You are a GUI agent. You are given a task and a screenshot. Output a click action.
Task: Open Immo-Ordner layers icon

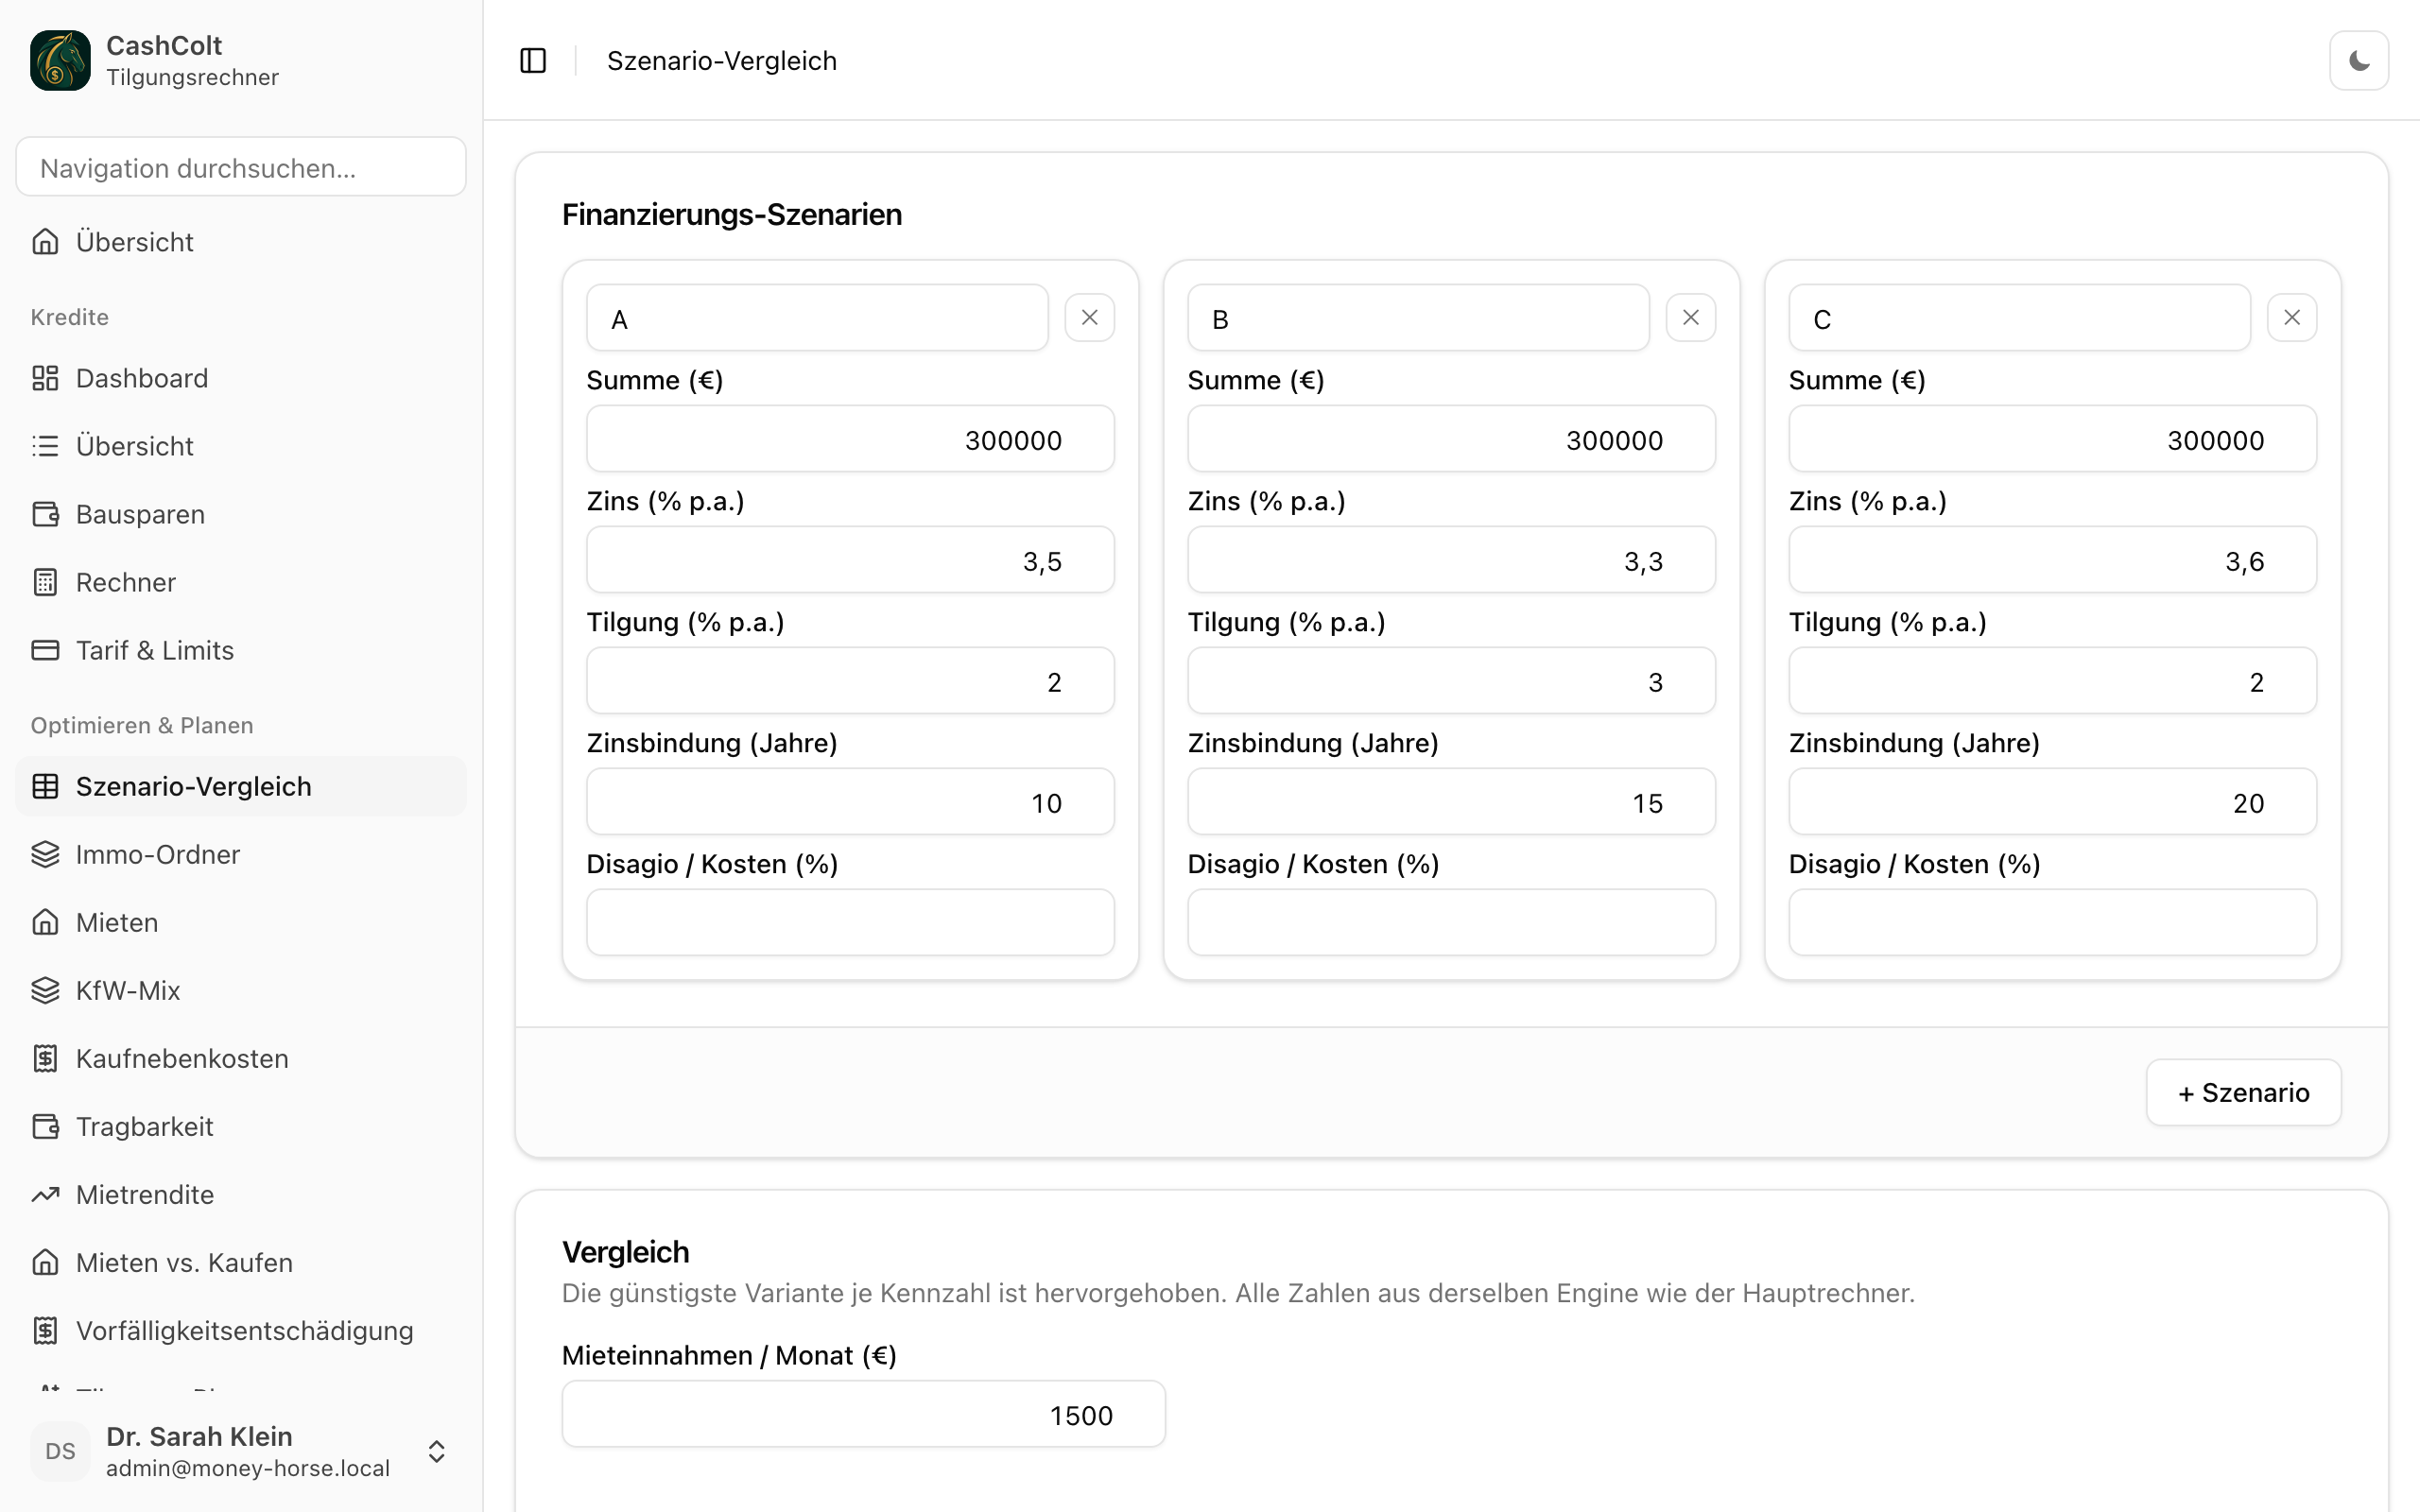(45, 854)
